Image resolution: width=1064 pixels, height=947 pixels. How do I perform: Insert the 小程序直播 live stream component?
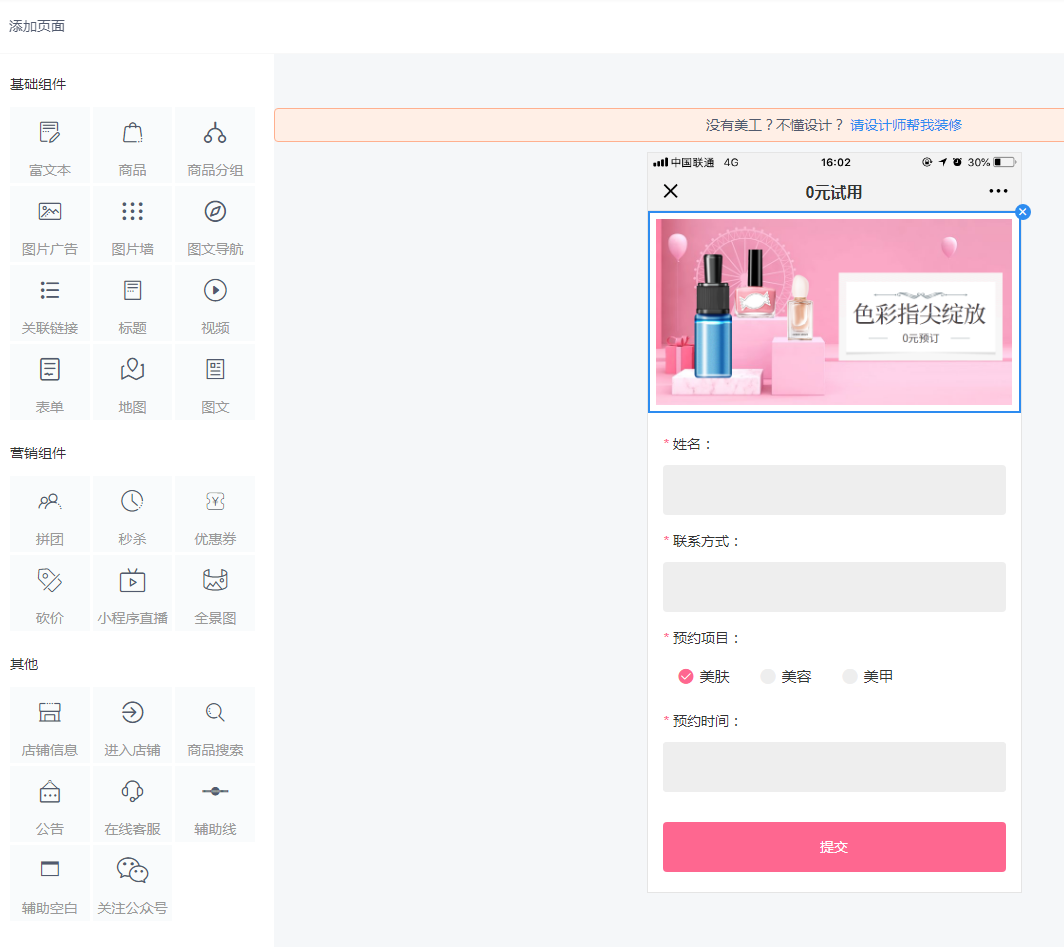click(132, 593)
